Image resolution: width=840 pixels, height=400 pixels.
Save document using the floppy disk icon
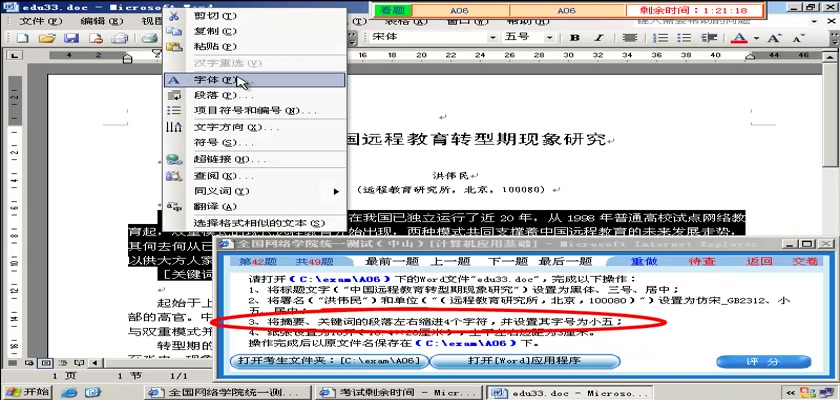[71, 38]
